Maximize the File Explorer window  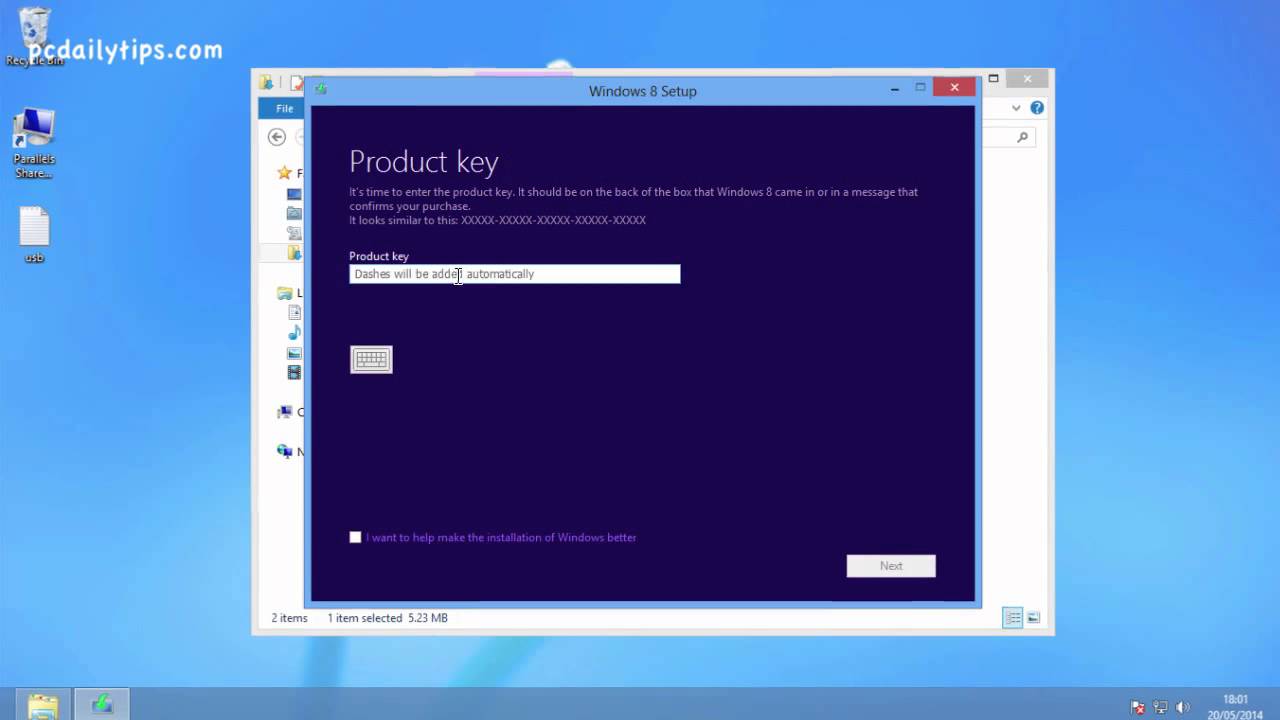click(993, 78)
